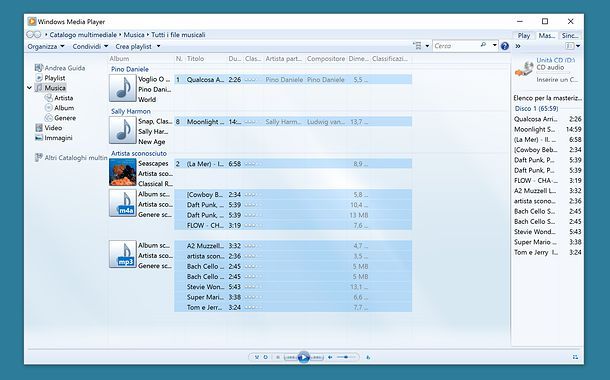Click the Pino Daniele album thumbnail
610x380 pixels.
(123, 88)
